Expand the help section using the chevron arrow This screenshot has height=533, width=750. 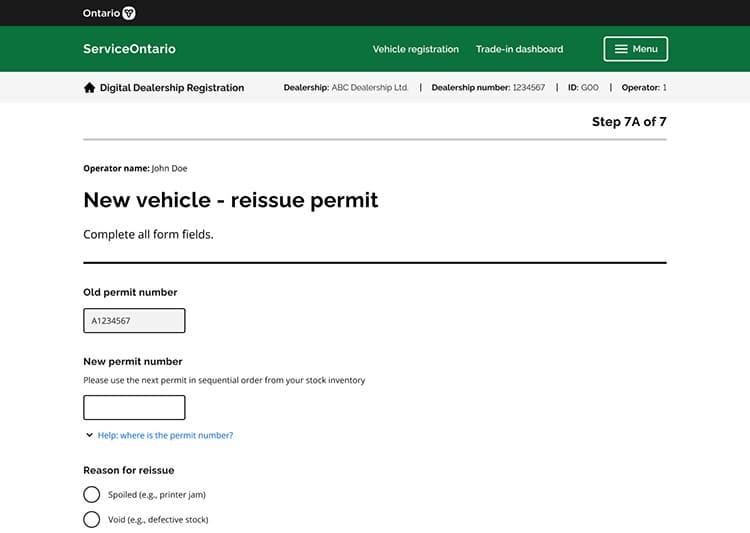tap(90, 436)
